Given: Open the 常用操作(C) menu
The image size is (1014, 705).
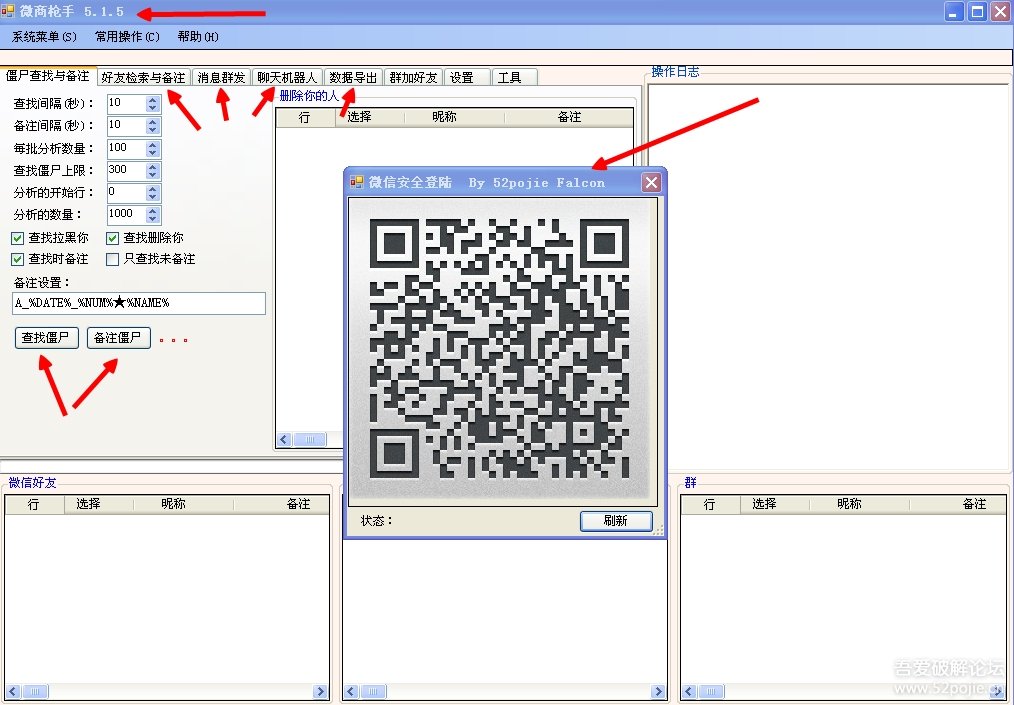Looking at the screenshot, I should pyautogui.click(x=127, y=37).
